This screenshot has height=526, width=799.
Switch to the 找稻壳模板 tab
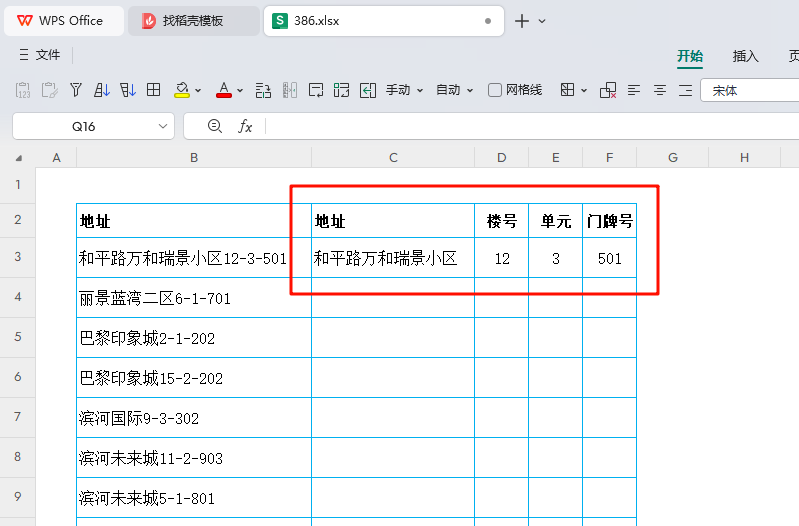[194, 21]
